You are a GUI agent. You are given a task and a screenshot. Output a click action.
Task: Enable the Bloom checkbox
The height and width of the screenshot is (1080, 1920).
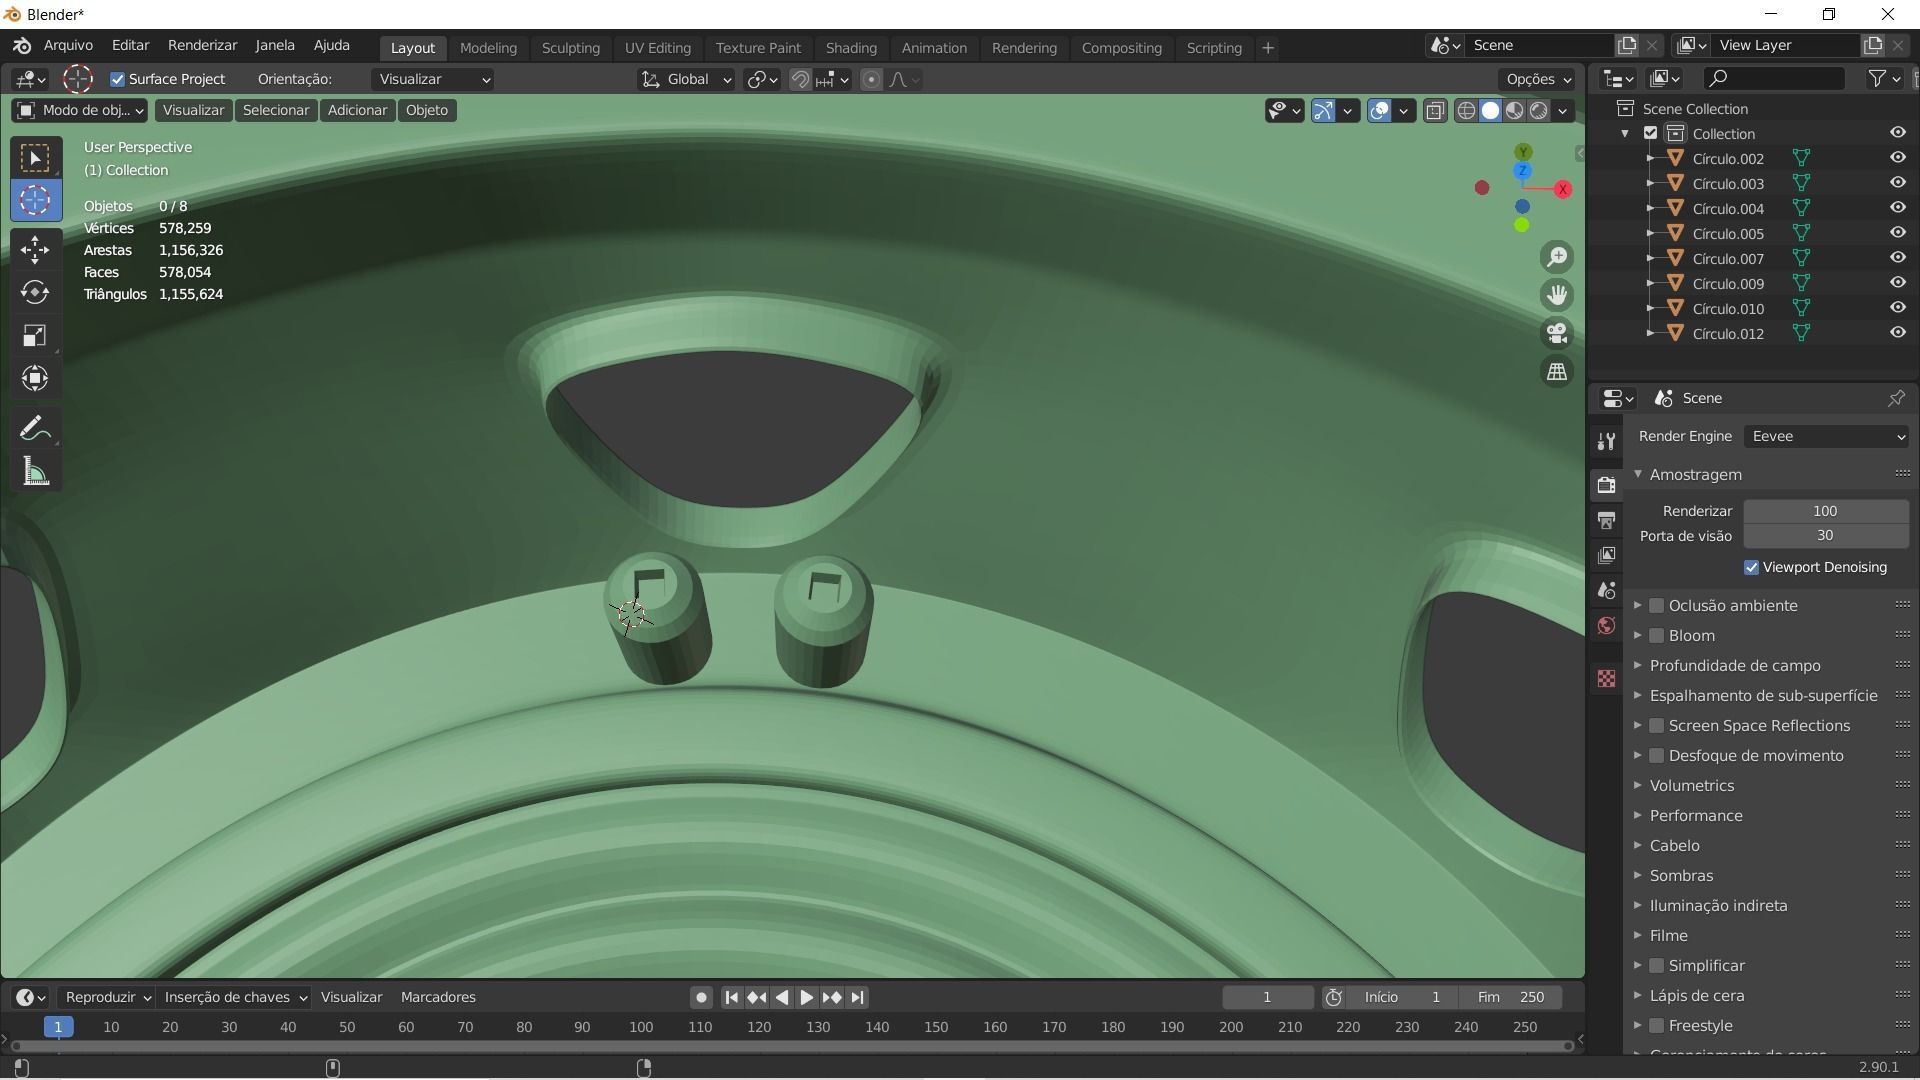1656,636
